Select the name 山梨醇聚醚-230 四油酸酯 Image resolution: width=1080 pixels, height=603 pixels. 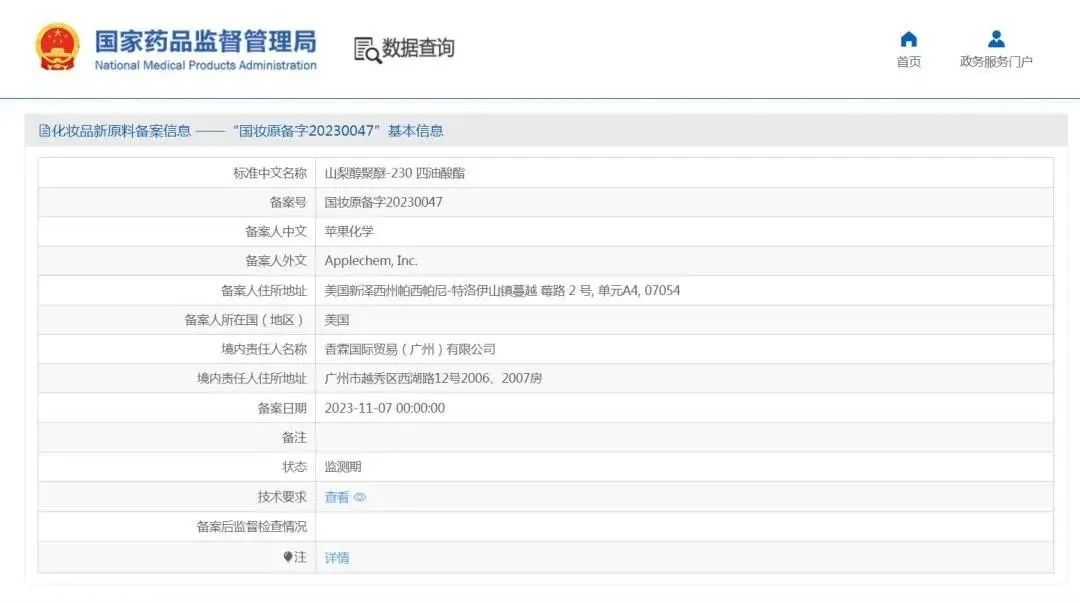395,173
